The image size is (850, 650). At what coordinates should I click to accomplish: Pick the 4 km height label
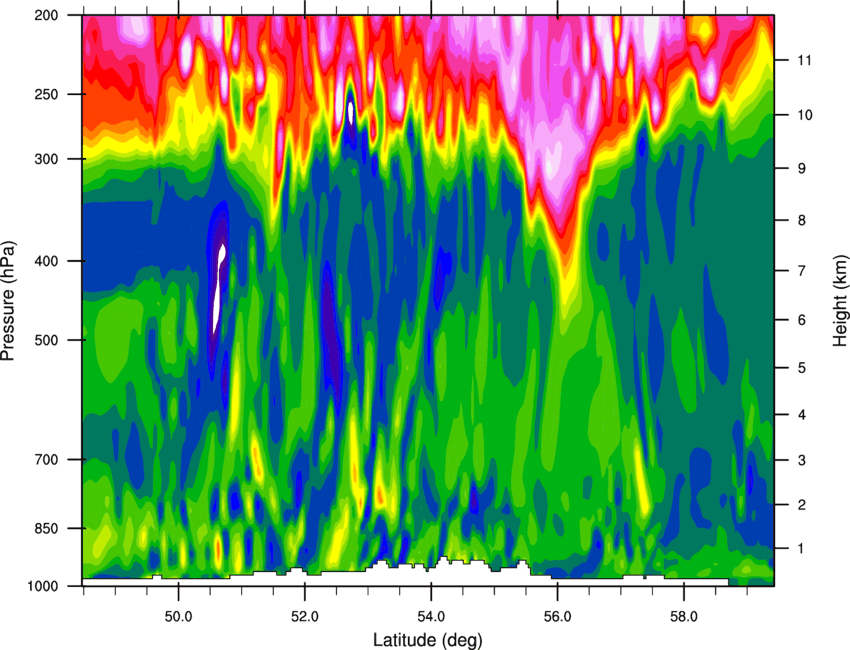click(802, 415)
